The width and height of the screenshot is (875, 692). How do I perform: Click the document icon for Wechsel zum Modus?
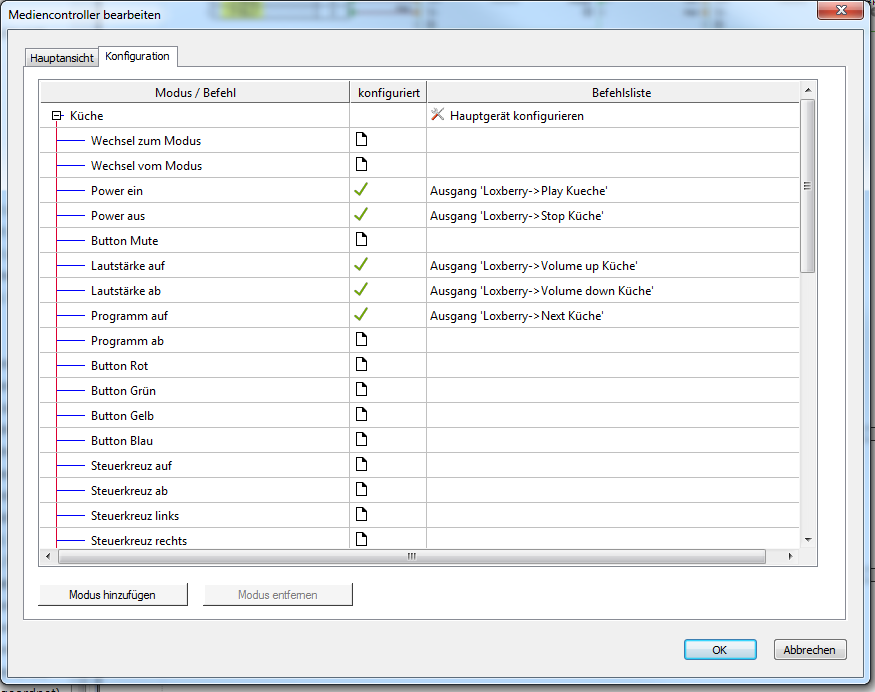tap(362, 139)
